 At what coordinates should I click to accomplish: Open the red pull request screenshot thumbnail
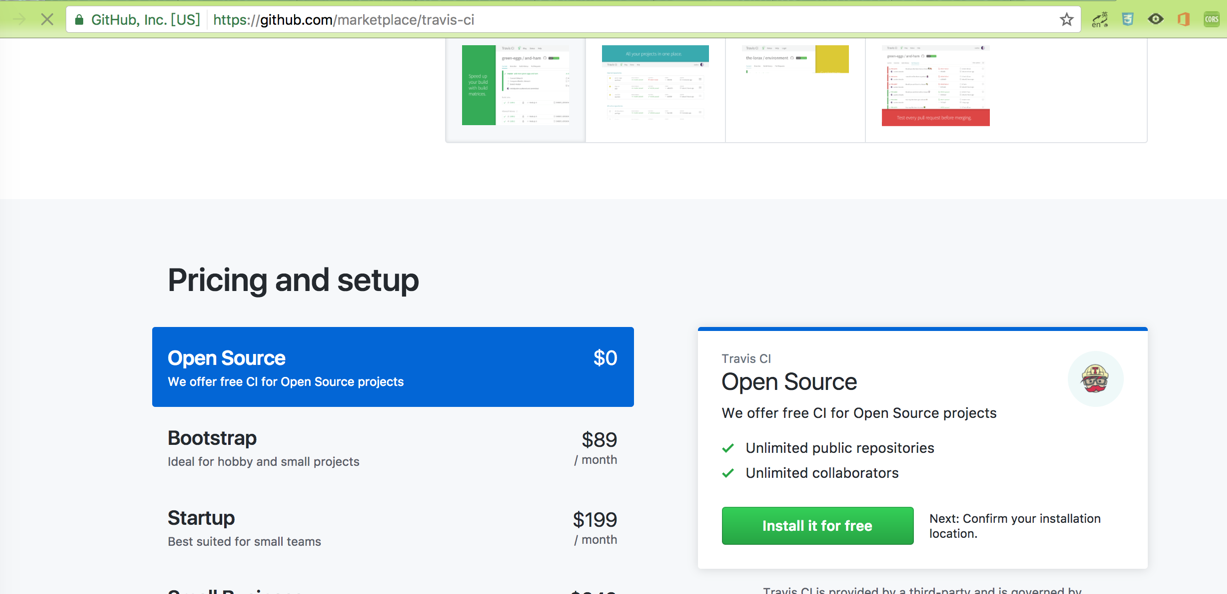pos(935,85)
